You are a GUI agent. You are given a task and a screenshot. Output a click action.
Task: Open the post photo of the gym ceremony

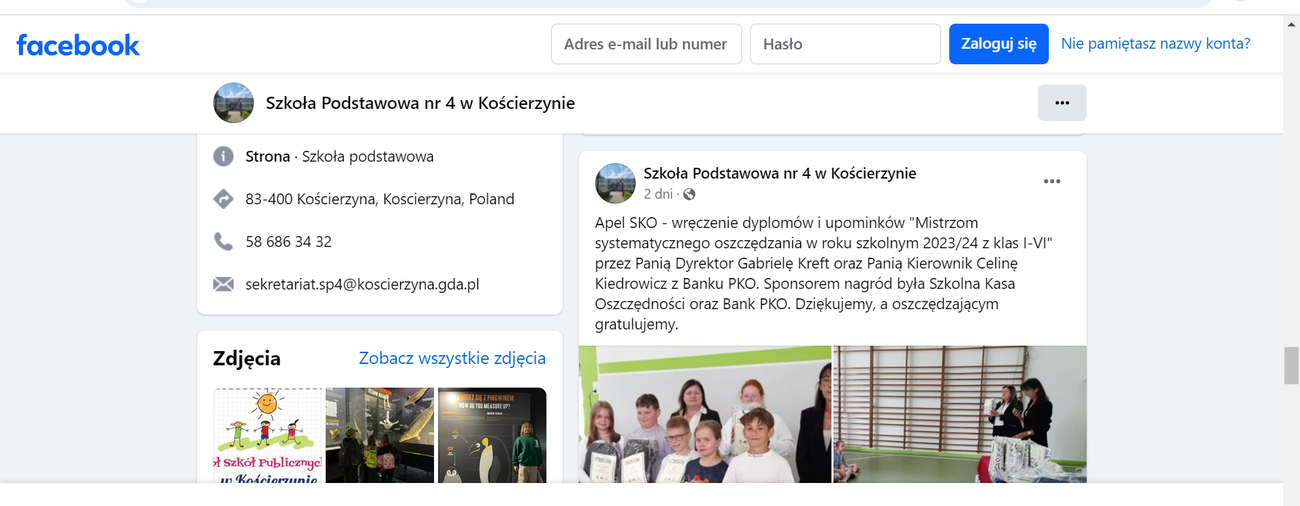click(960, 414)
